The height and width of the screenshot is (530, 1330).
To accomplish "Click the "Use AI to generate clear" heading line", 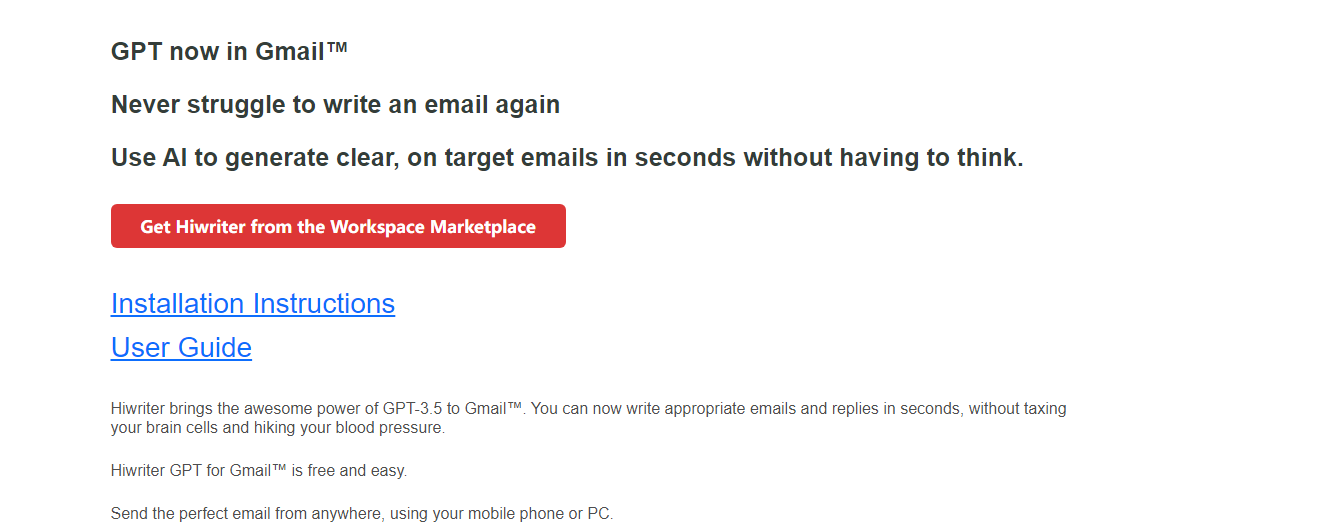I will [x=567, y=158].
